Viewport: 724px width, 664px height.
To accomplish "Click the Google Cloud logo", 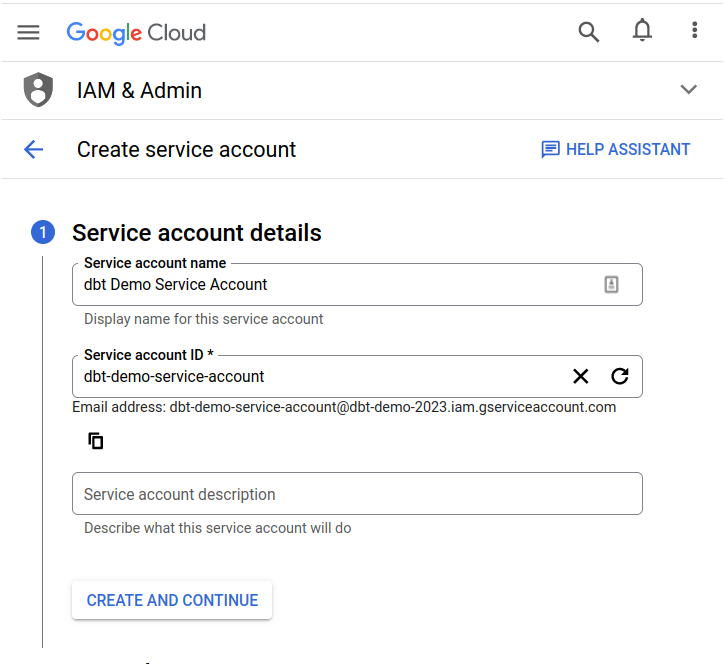I will pyautogui.click(x=136, y=32).
